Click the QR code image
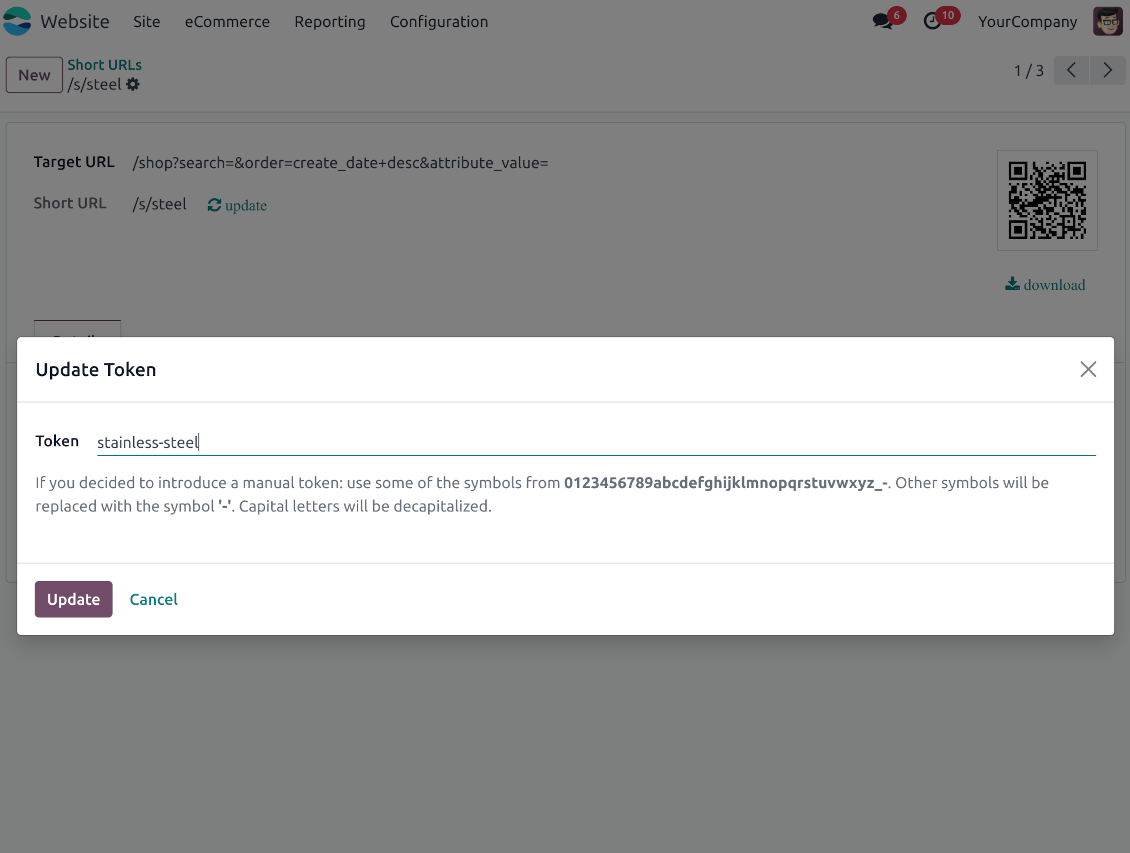The height and width of the screenshot is (853, 1130). pyautogui.click(x=1047, y=200)
